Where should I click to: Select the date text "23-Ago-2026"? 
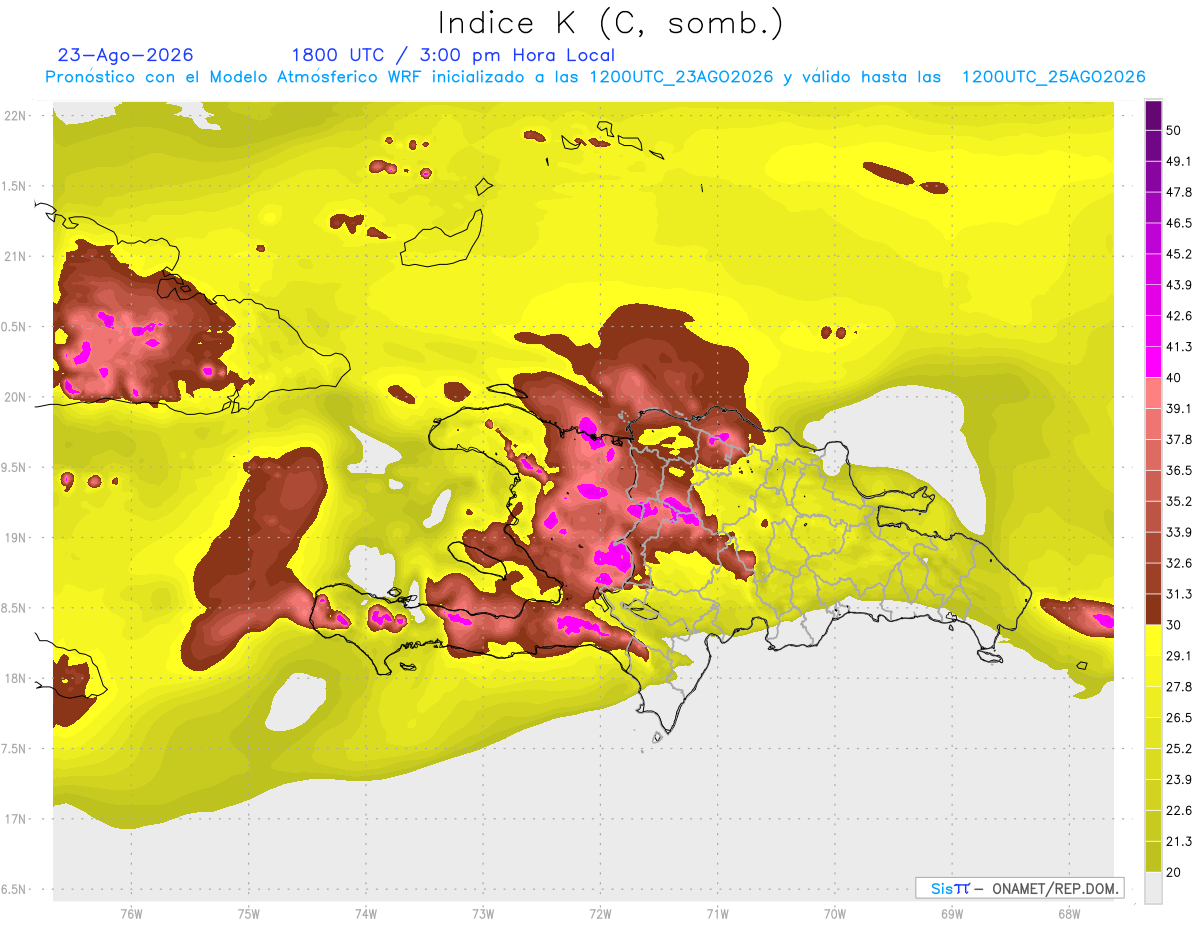click(x=126, y=55)
